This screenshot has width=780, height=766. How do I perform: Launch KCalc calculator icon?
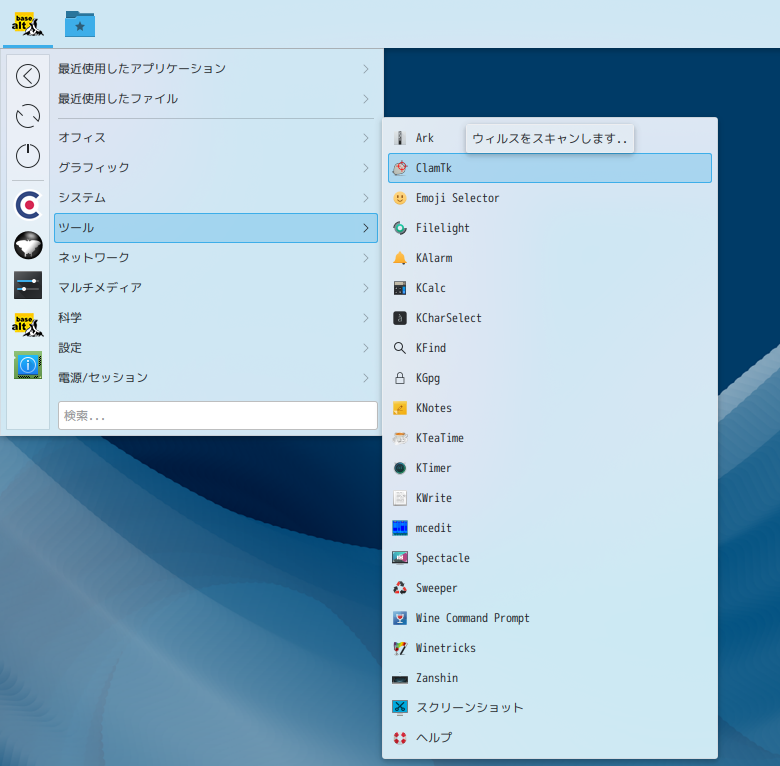tap(400, 288)
